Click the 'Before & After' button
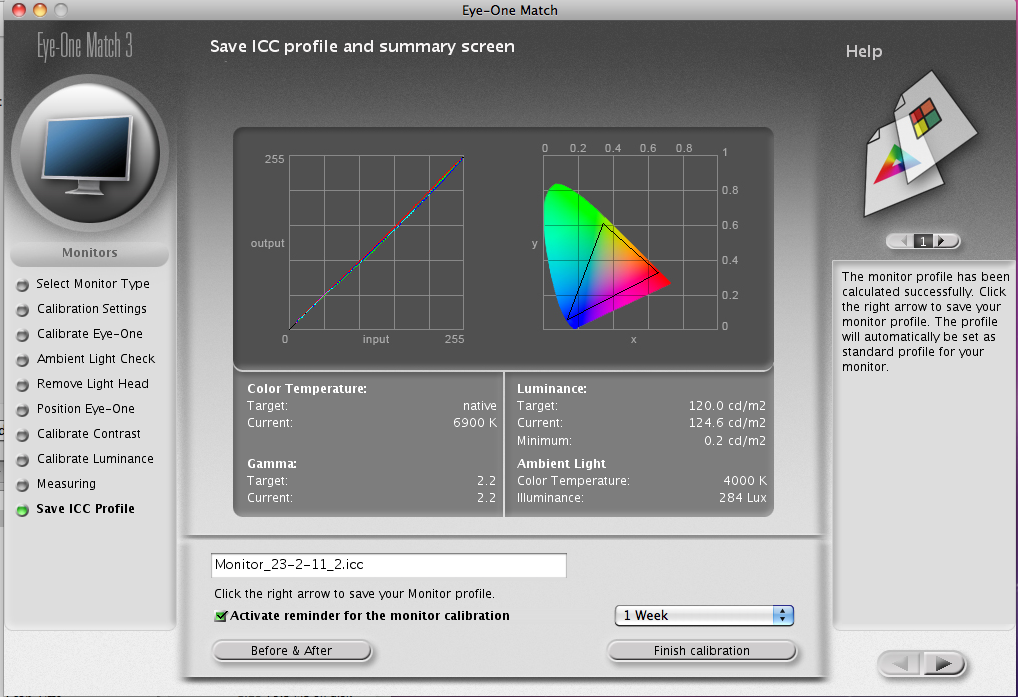The image size is (1018, 697). click(291, 650)
